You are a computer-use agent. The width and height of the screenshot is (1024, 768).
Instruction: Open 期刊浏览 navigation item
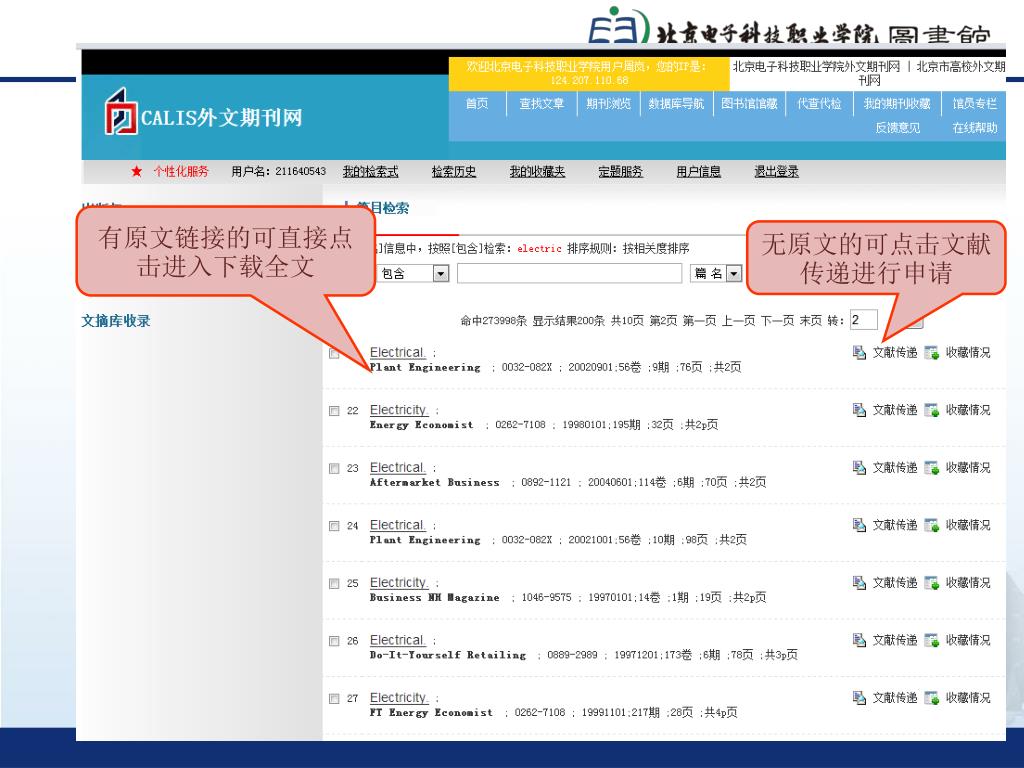pos(609,103)
